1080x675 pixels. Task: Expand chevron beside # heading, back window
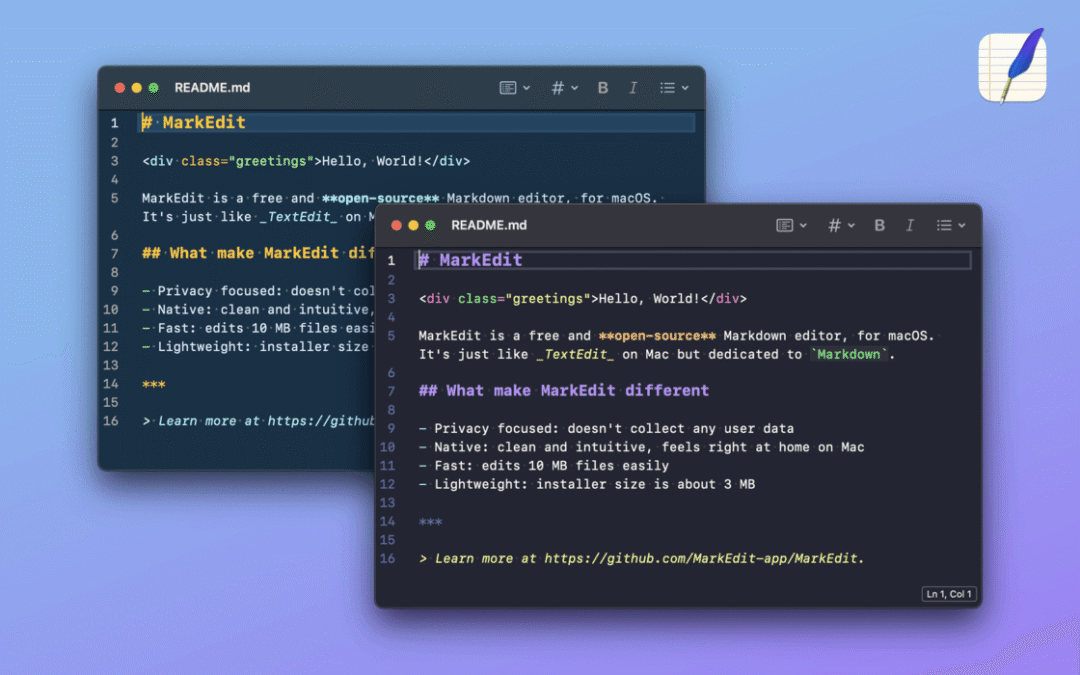point(574,87)
